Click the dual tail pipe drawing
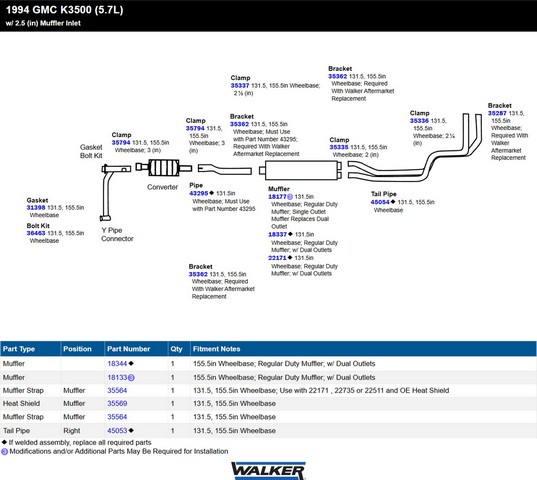This screenshot has height=480, width=537. click(414, 147)
